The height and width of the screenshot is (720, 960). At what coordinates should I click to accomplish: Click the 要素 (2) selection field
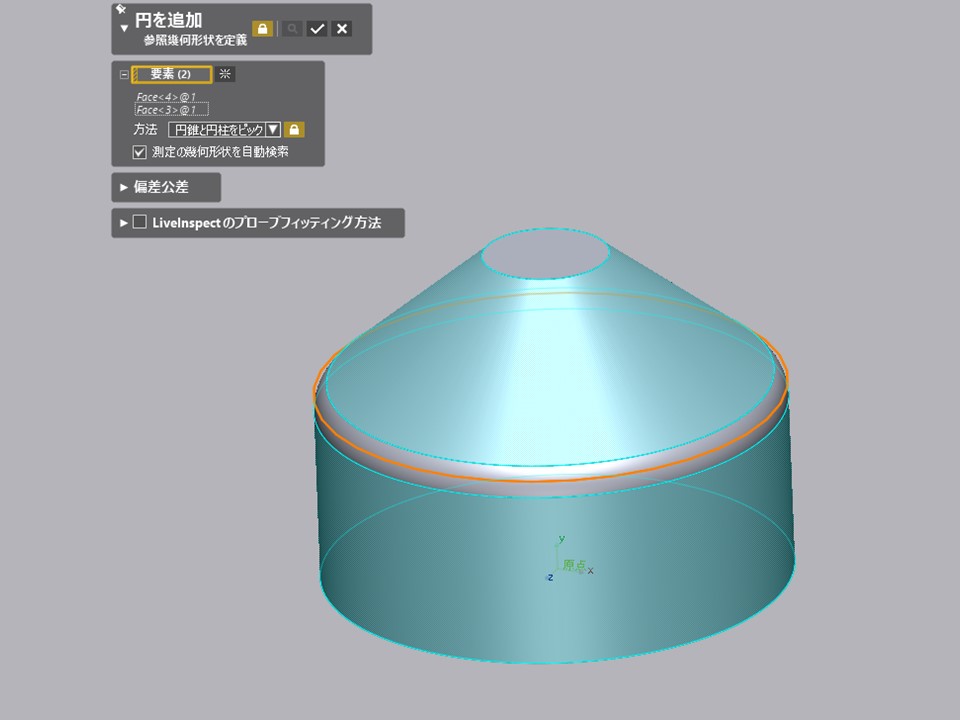[x=171, y=74]
